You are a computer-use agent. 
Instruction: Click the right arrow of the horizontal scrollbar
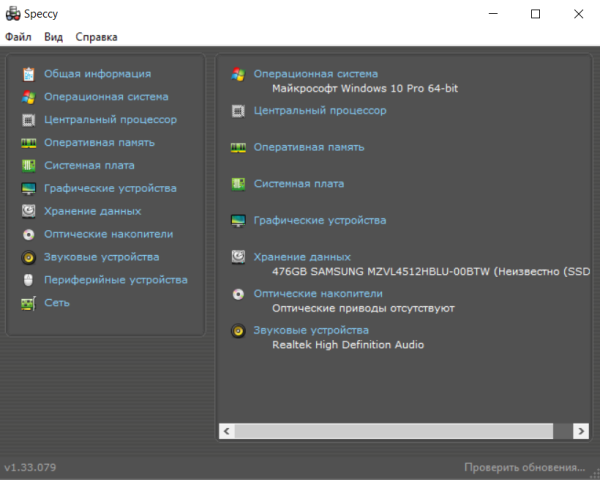click(x=581, y=431)
